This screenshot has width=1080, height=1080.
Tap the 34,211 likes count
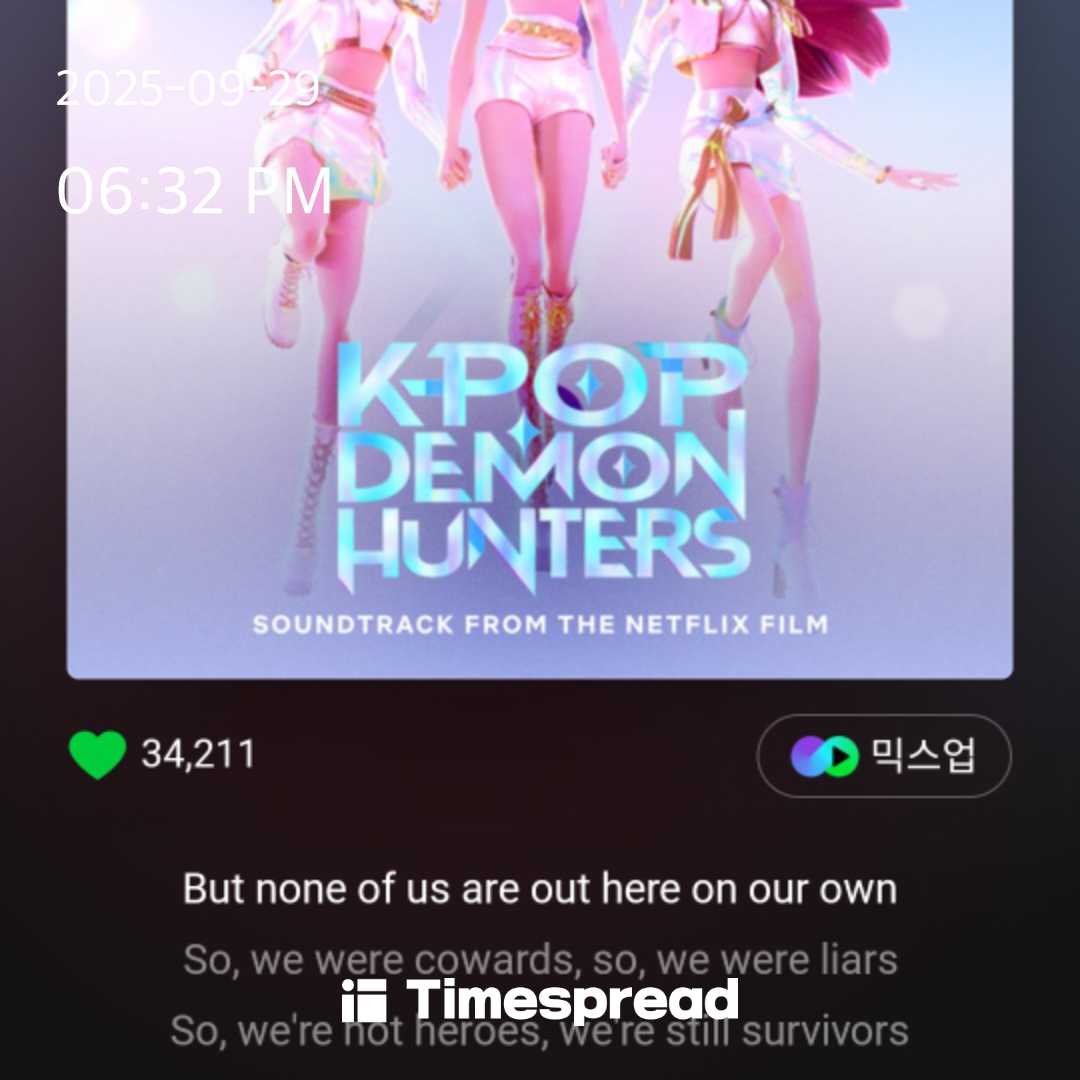click(198, 754)
